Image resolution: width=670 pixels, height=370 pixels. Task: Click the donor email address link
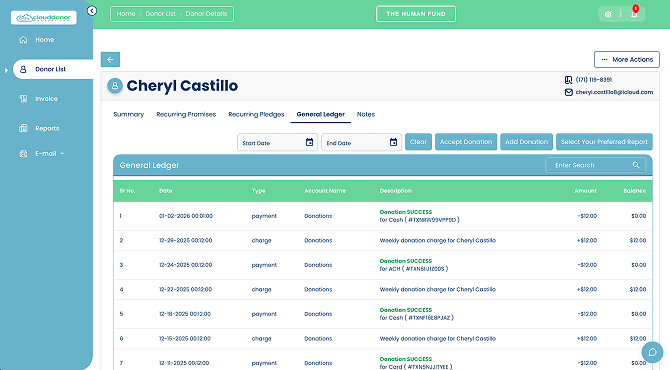tap(614, 92)
